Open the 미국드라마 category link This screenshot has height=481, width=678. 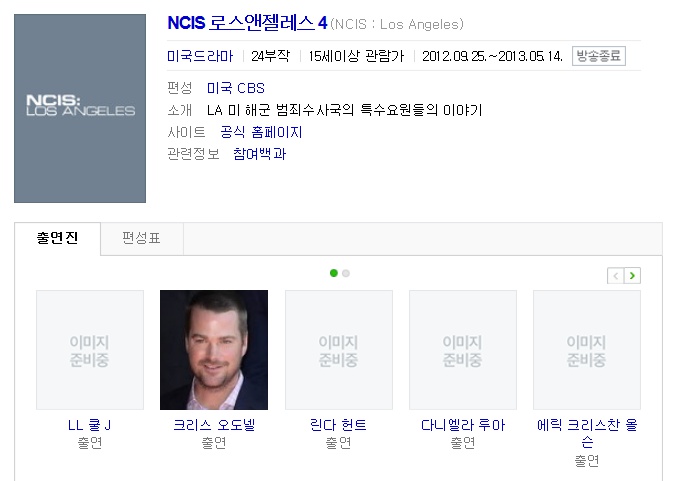pyautogui.click(x=200, y=56)
